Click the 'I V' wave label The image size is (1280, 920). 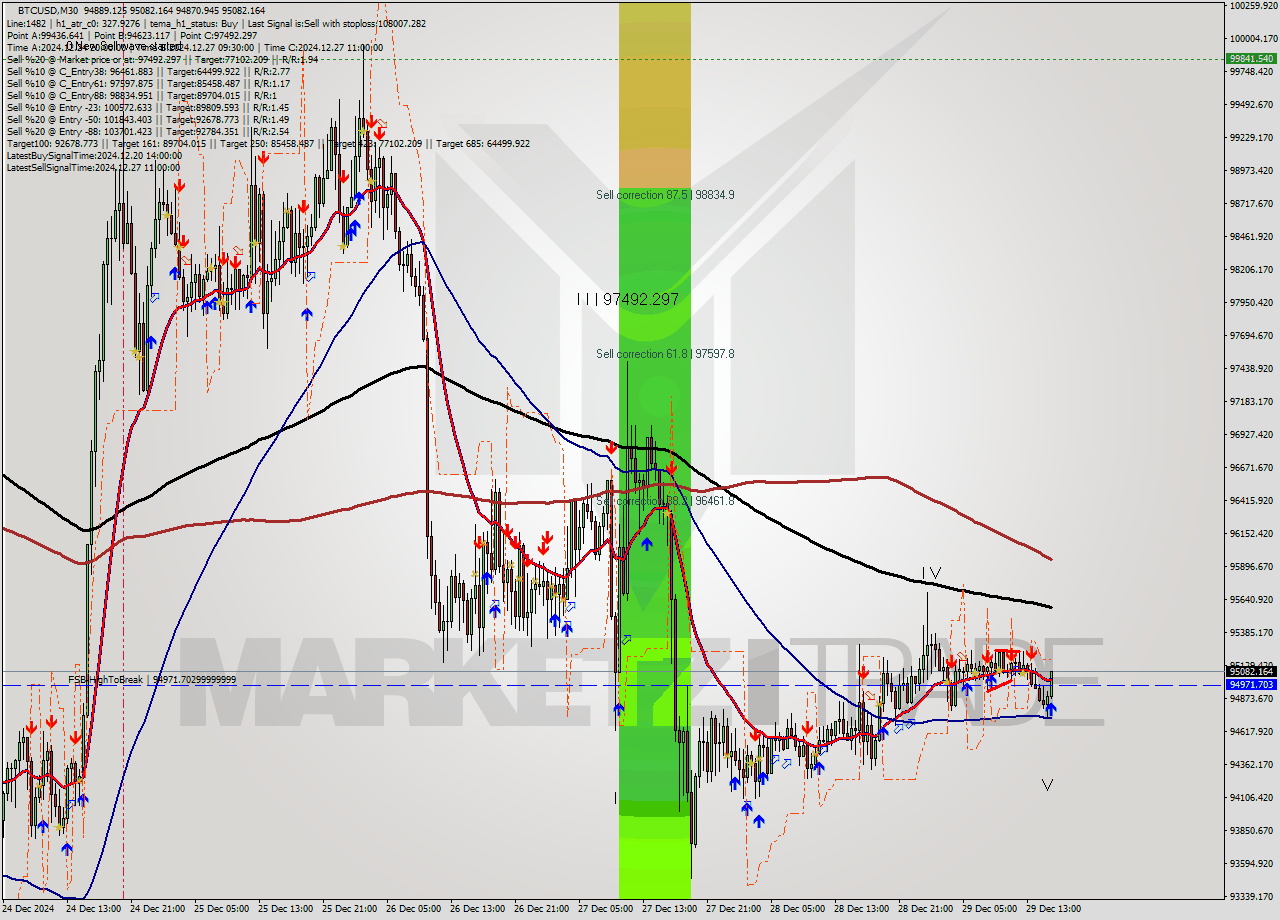click(x=932, y=573)
